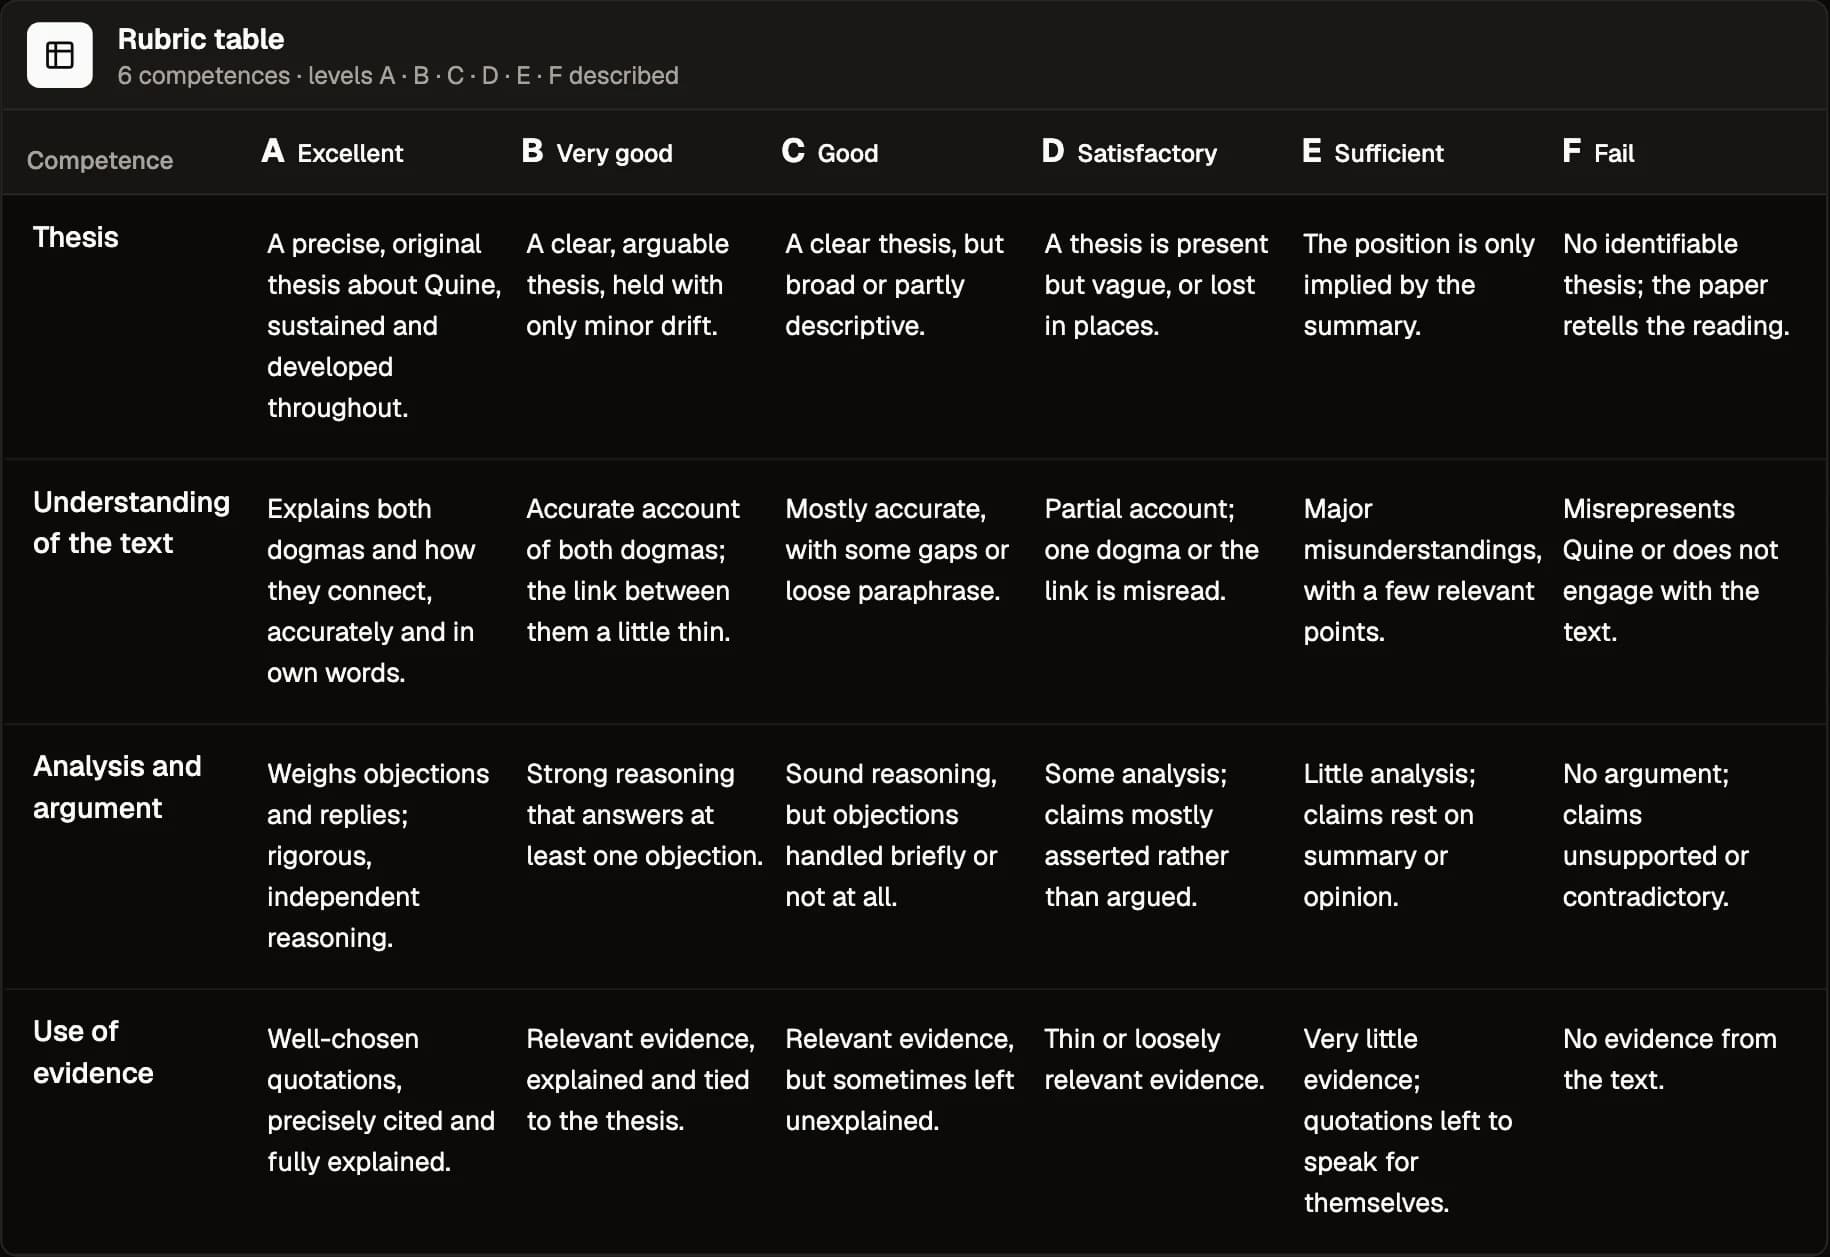The height and width of the screenshot is (1257, 1830).
Task: Select the Excellent Thesis descriptor about Quine
Action: point(384,326)
